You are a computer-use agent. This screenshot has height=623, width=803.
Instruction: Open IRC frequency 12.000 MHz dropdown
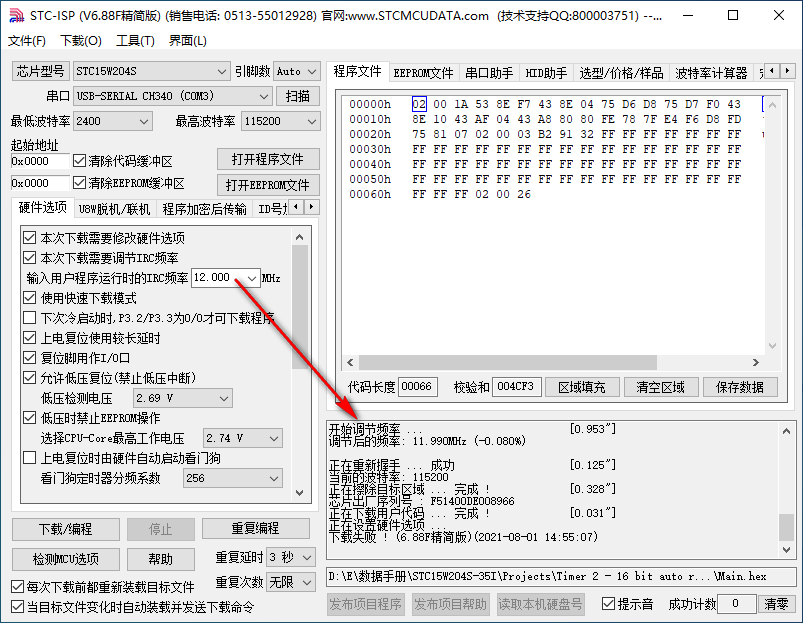click(225, 278)
